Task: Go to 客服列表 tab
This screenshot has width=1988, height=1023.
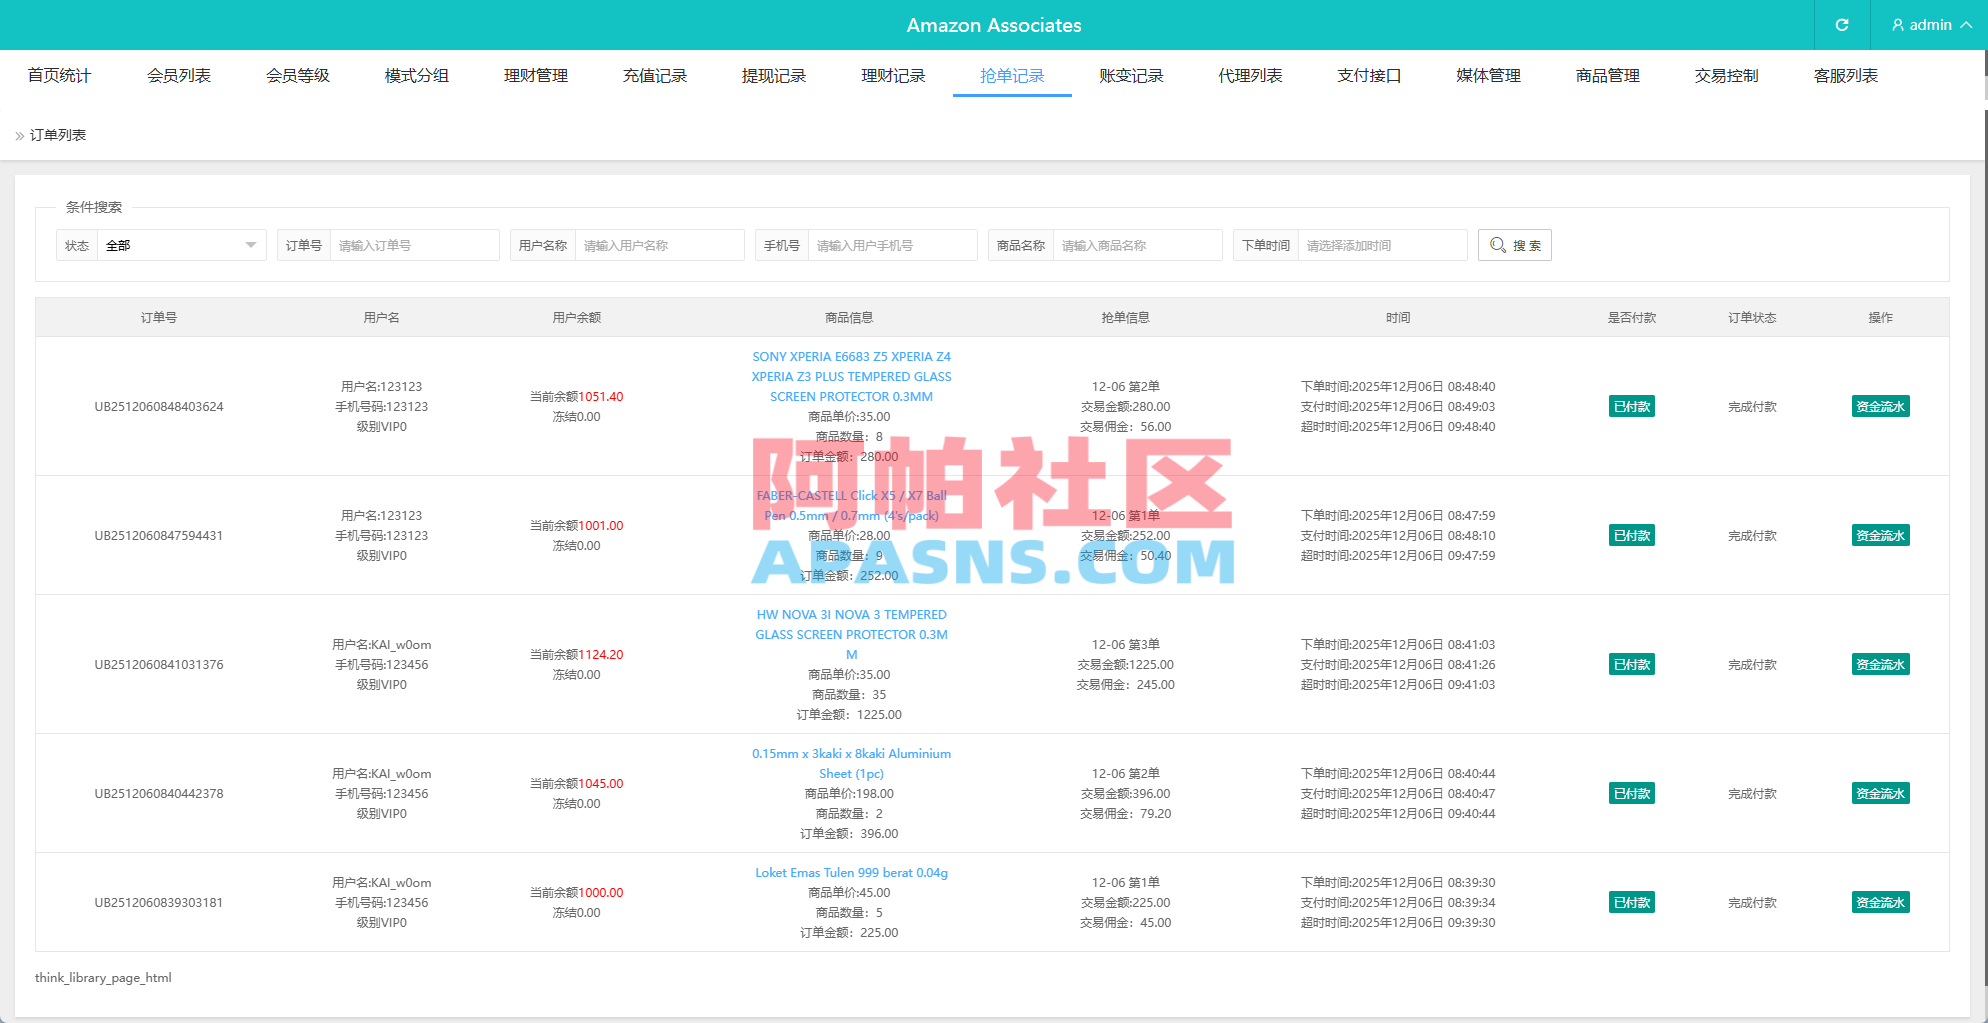Action: tap(1845, 75)
